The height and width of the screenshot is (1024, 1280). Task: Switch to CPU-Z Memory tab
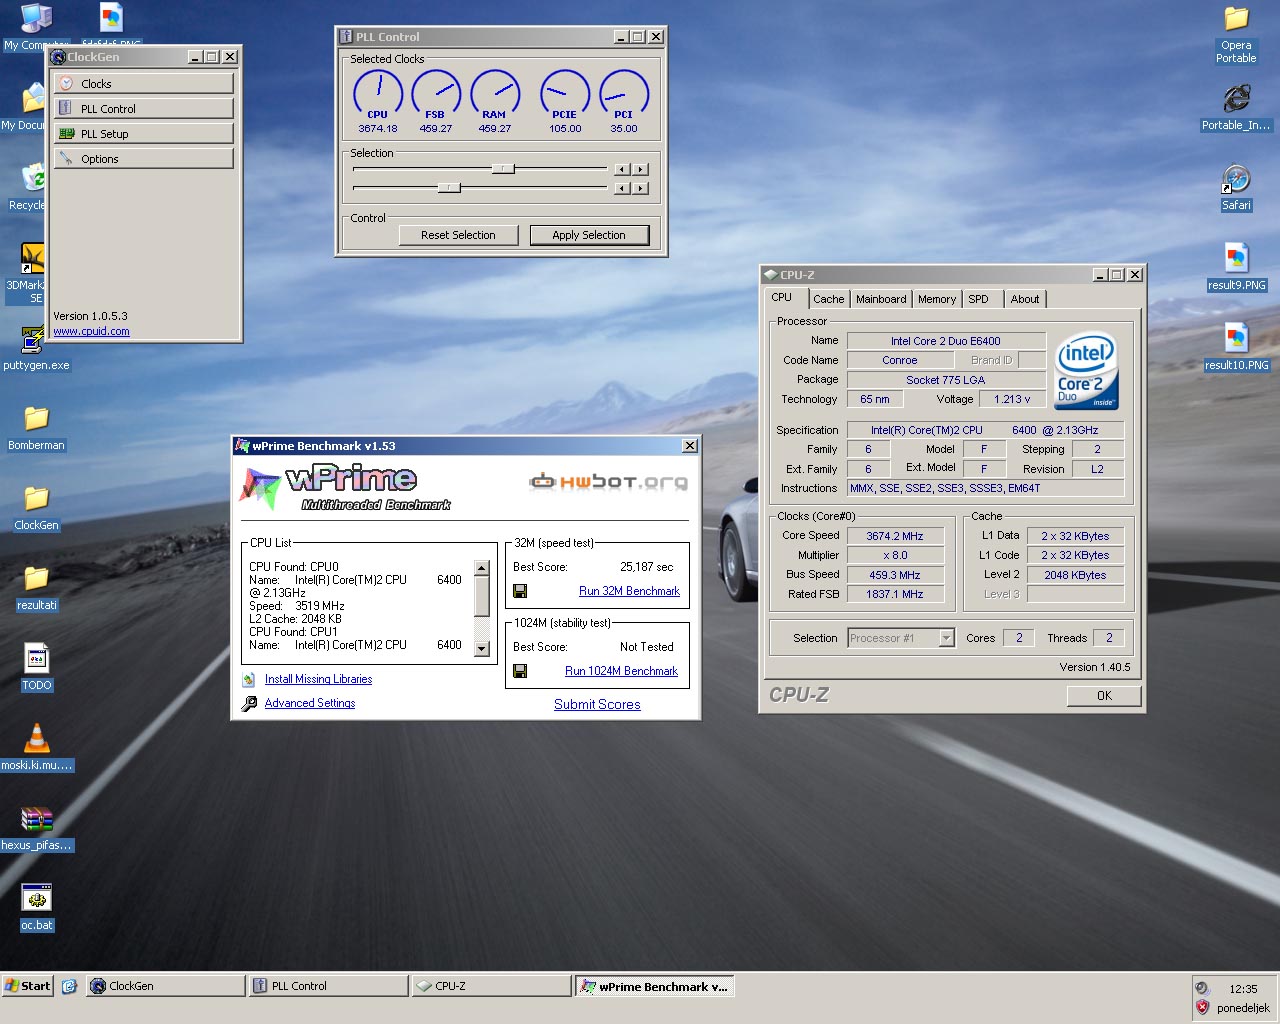click(937, 299)
